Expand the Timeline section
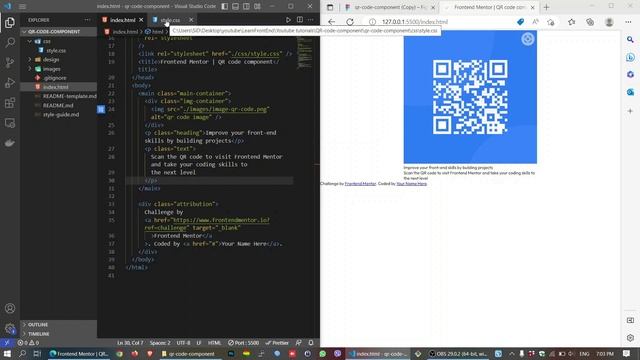Viewport: 640px width, 360px height. point(58,334)
